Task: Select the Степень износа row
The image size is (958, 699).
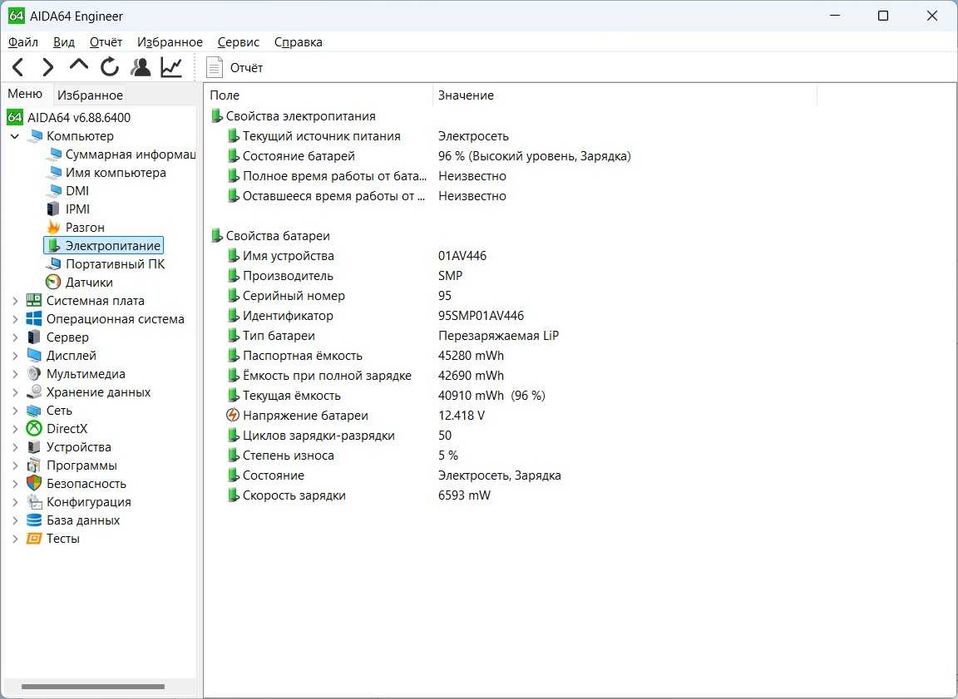Action: click(342, 455)
